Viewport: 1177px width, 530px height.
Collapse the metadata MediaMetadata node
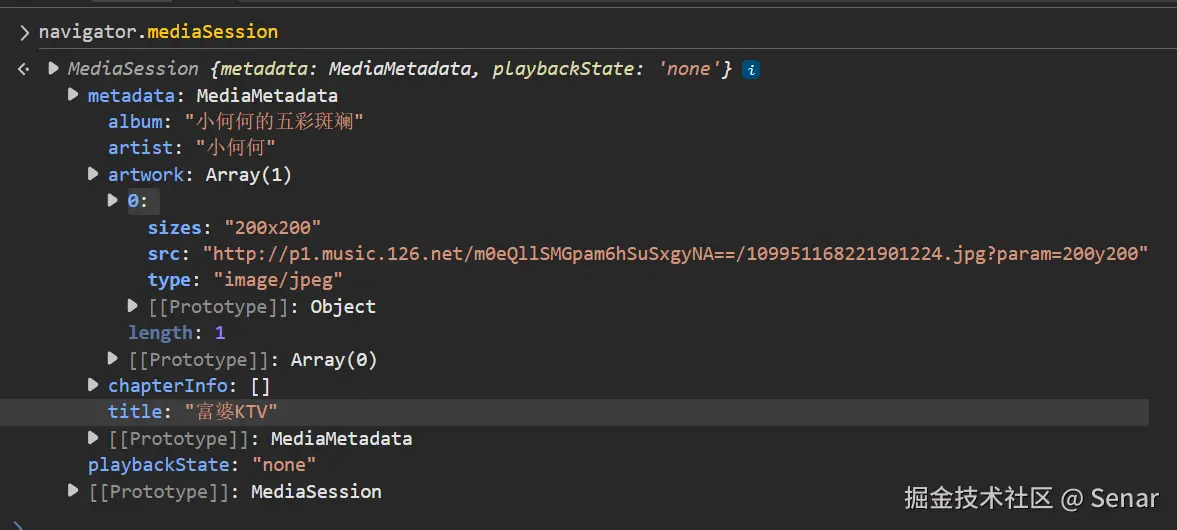click(73, 95)
